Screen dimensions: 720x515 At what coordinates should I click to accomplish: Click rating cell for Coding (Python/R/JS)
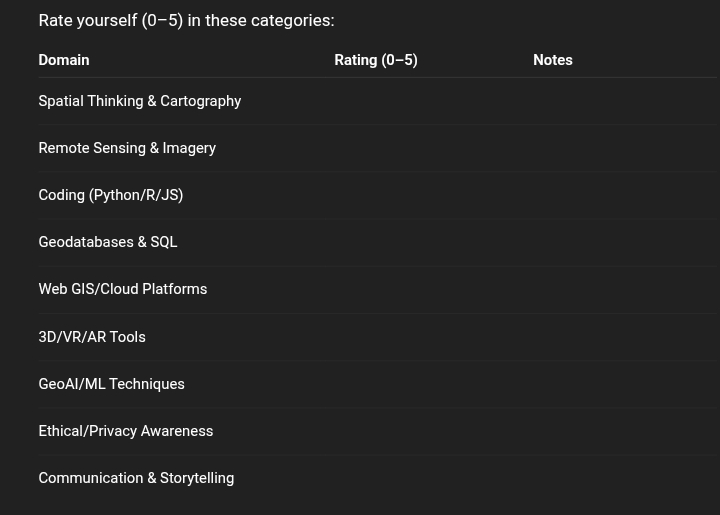[425, 195]
